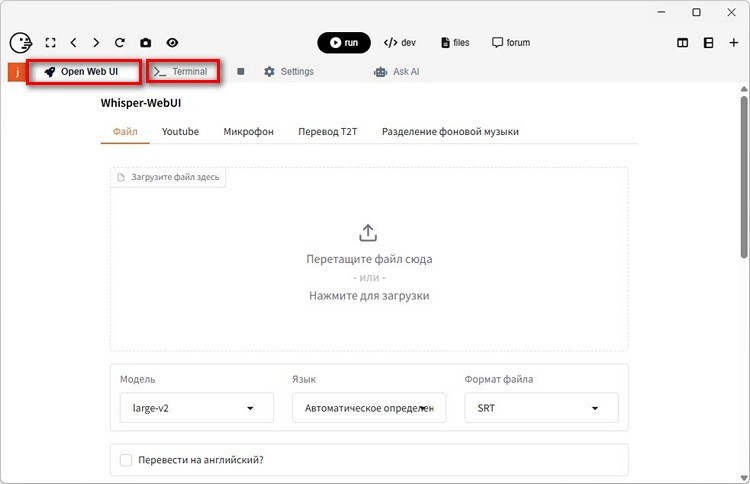Open the Terminal view
750x484 pixels.
[182, 72]
